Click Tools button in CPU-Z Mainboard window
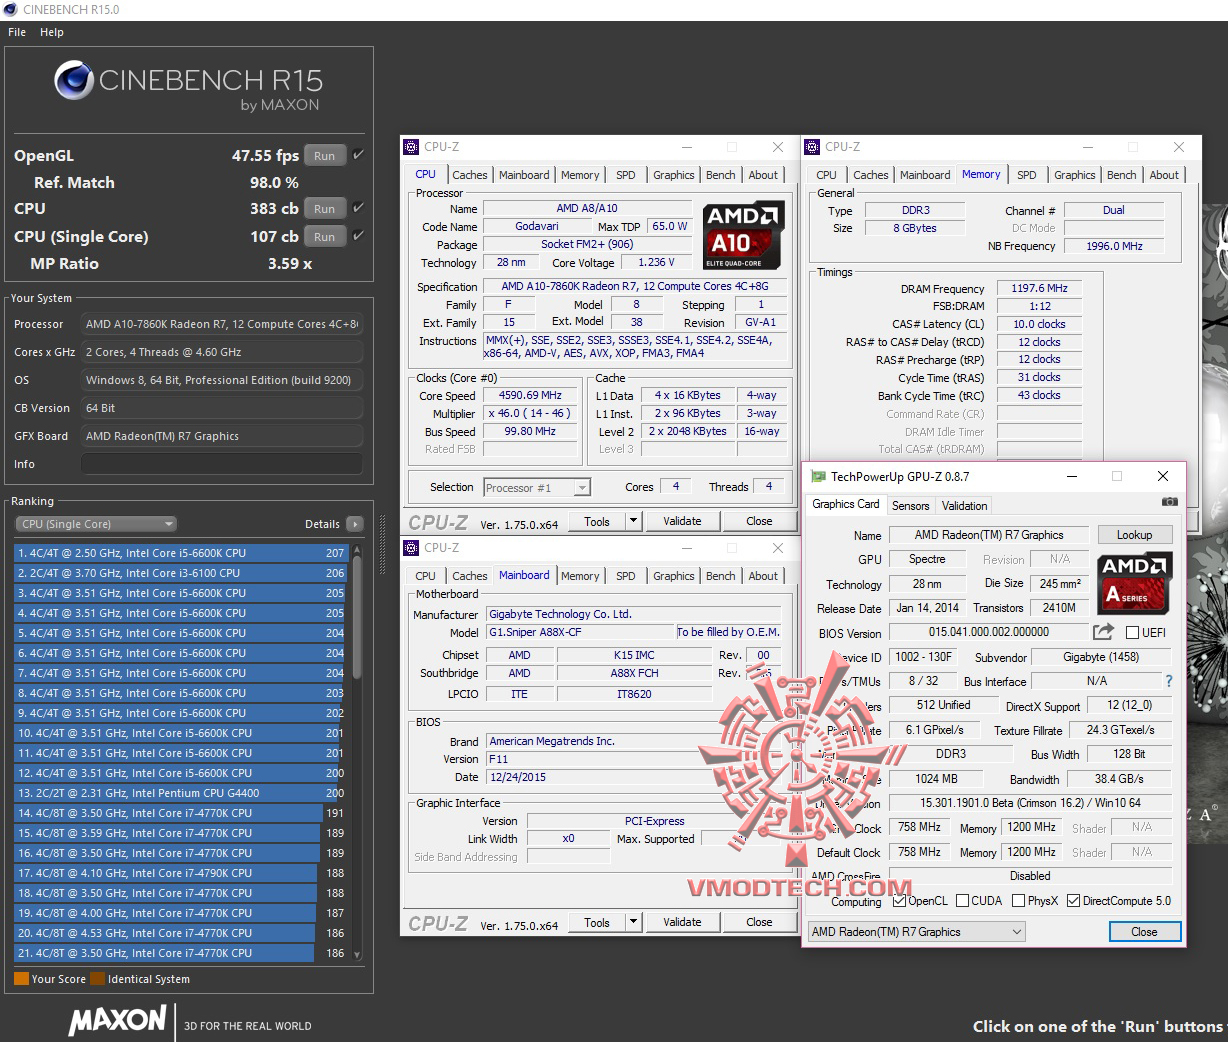 point(597,922)
